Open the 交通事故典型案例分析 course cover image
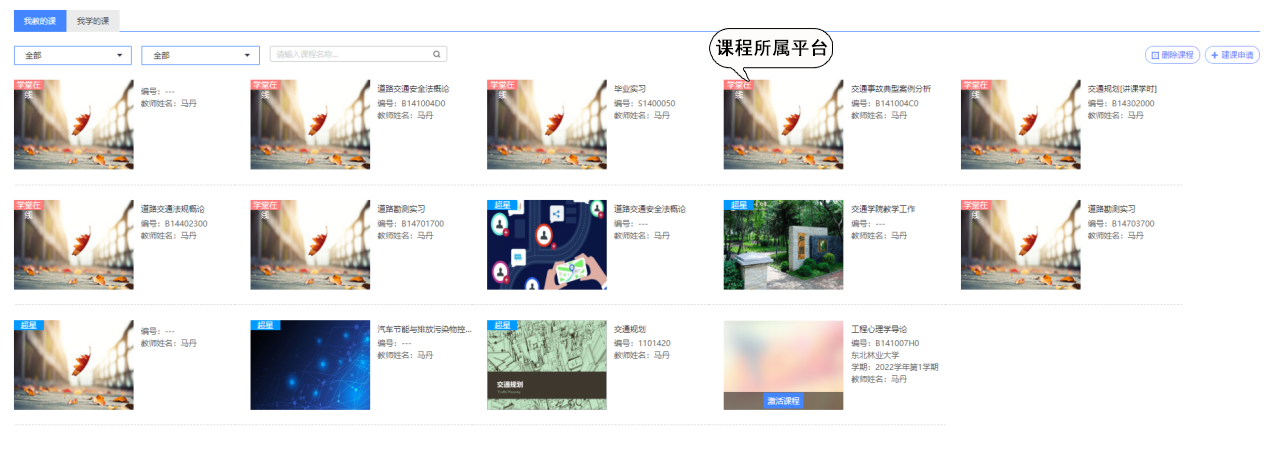1266x465 pixels. coord(783,125)
